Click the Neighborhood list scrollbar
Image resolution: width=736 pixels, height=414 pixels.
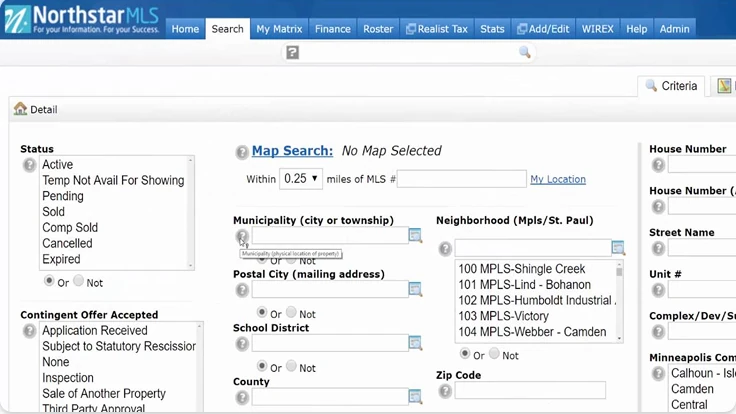coord(620,301)
